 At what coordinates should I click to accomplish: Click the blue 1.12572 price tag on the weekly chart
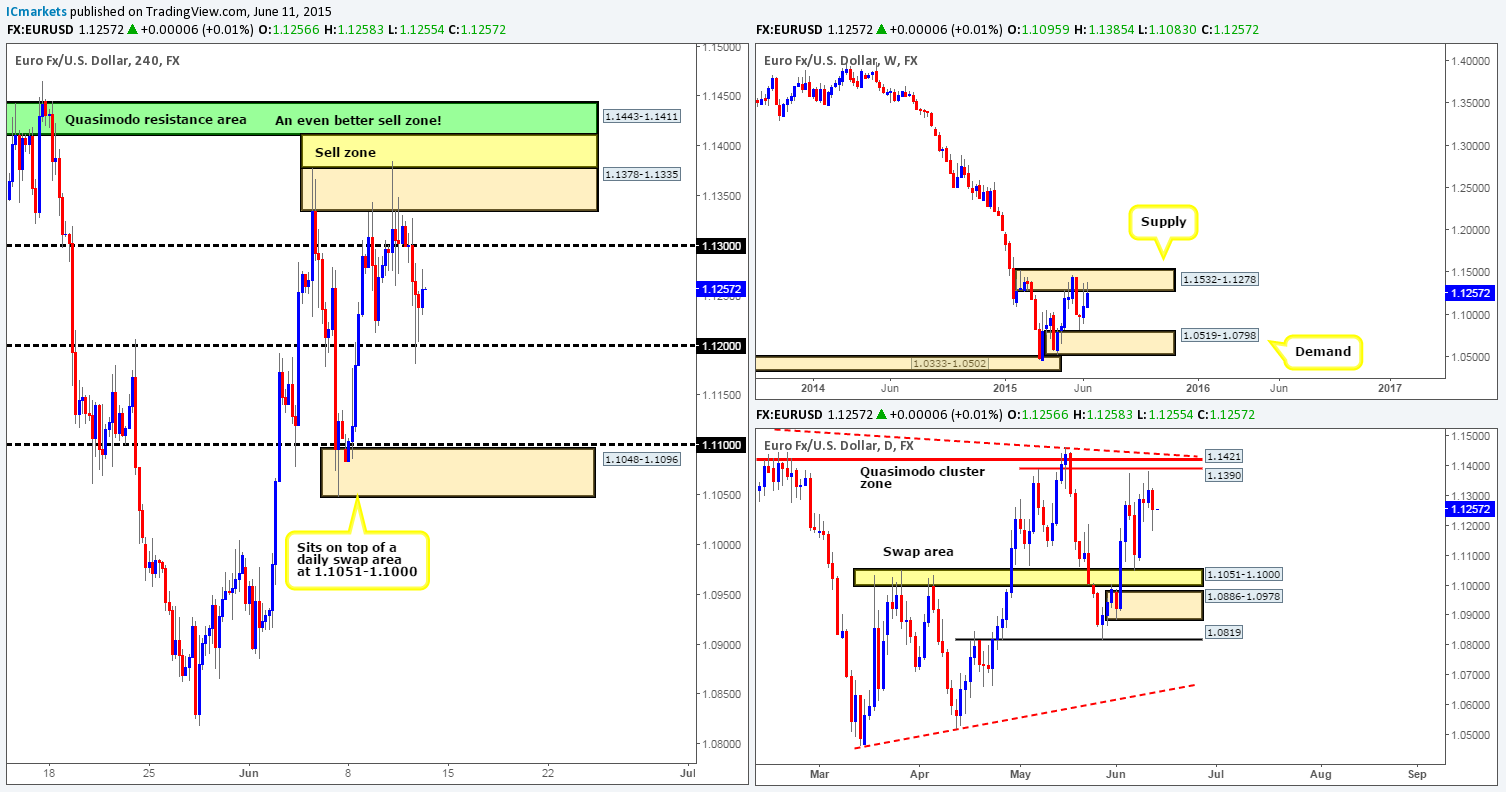1470,293
